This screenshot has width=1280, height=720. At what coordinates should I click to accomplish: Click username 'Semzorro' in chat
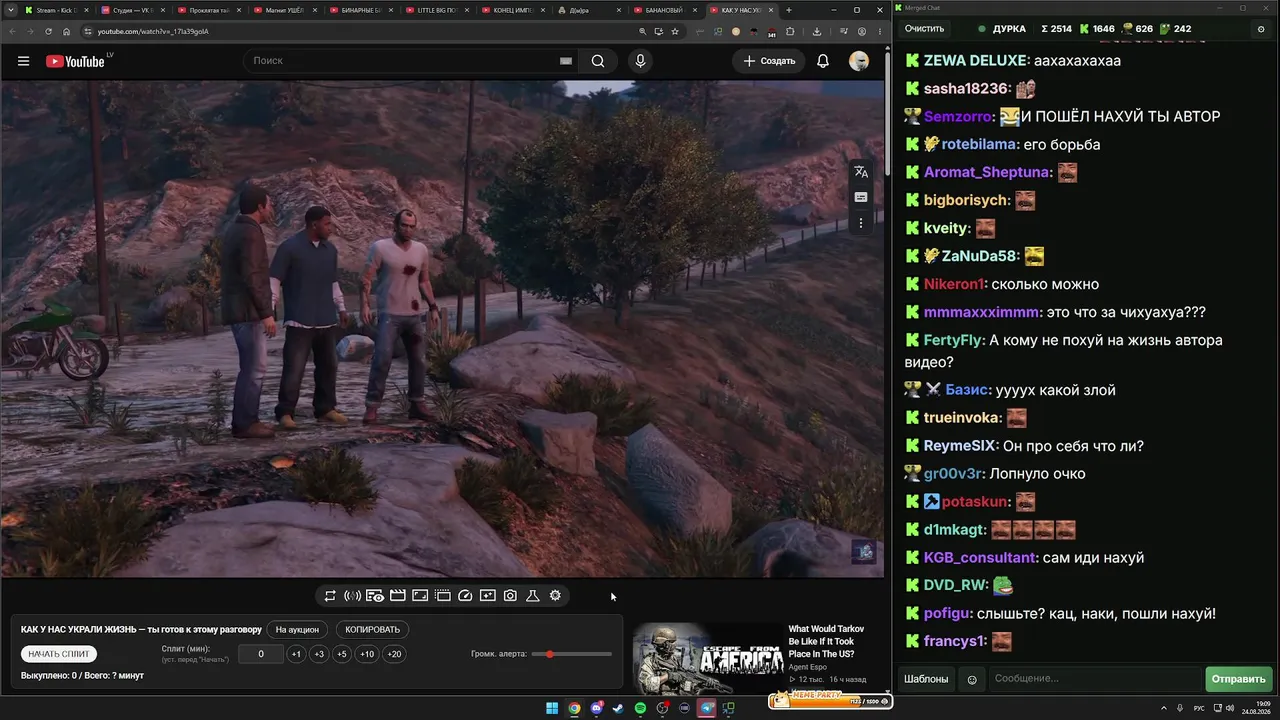959,116
